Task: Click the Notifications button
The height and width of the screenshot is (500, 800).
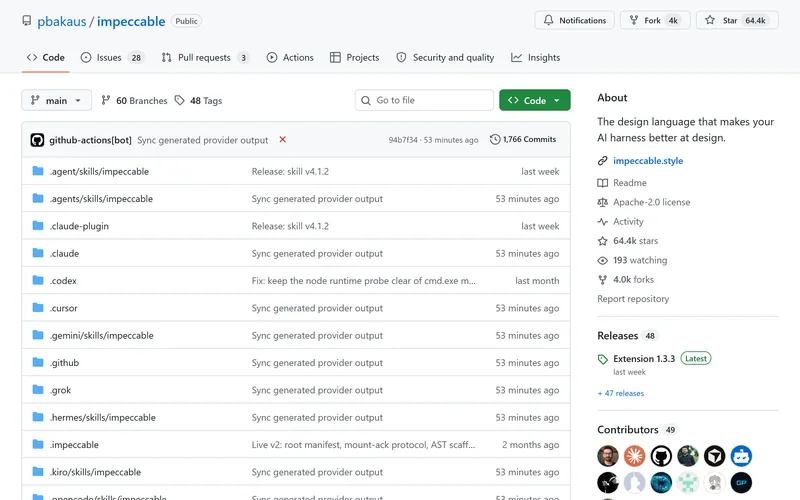Action: pos(574,20)
